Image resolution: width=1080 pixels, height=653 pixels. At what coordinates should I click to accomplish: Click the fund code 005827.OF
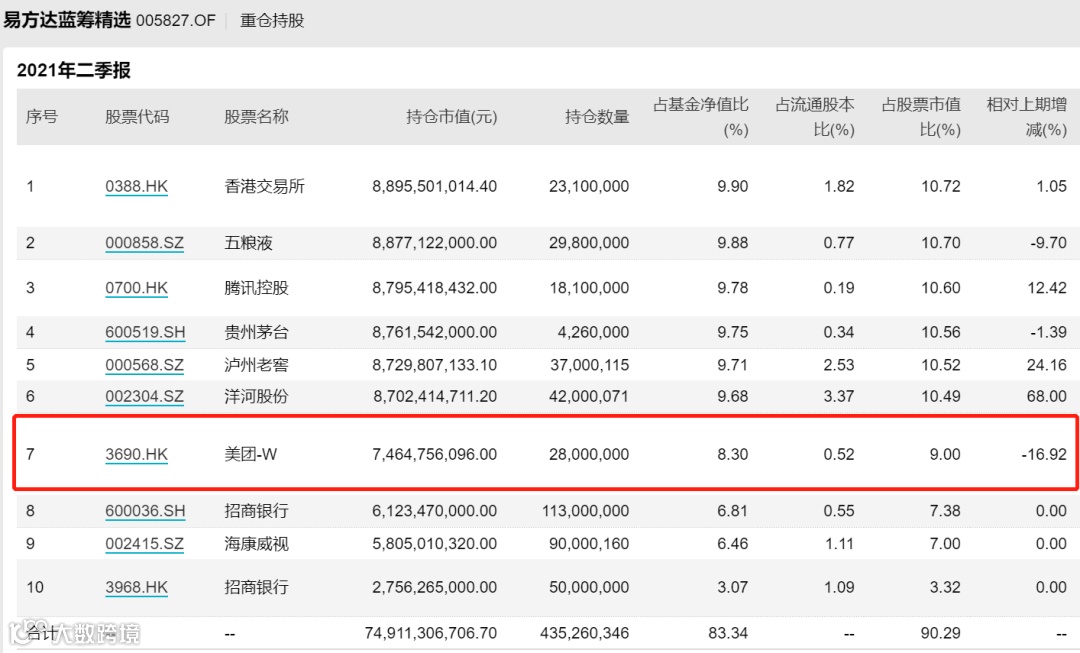(176, 21)
